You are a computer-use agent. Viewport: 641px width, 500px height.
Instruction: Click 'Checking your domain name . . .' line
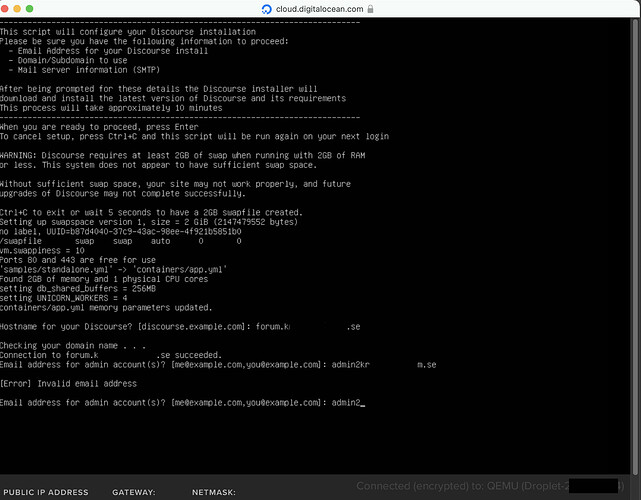click(73, 345)
